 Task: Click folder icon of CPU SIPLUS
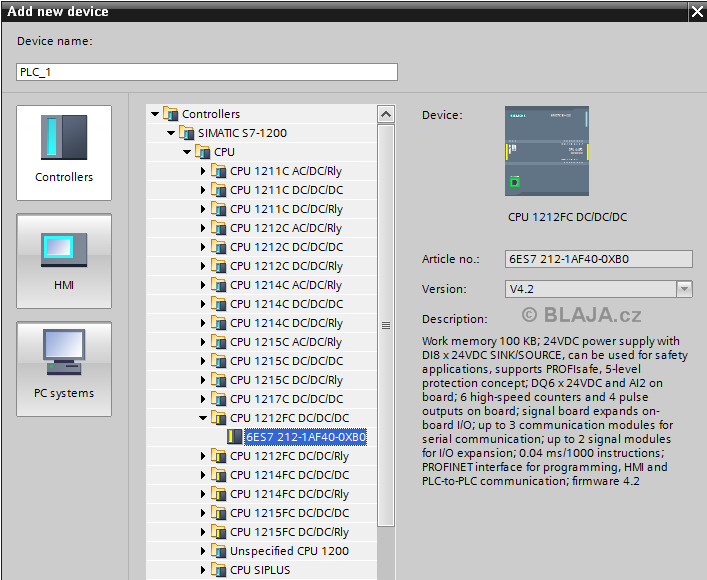pos(219,570)
